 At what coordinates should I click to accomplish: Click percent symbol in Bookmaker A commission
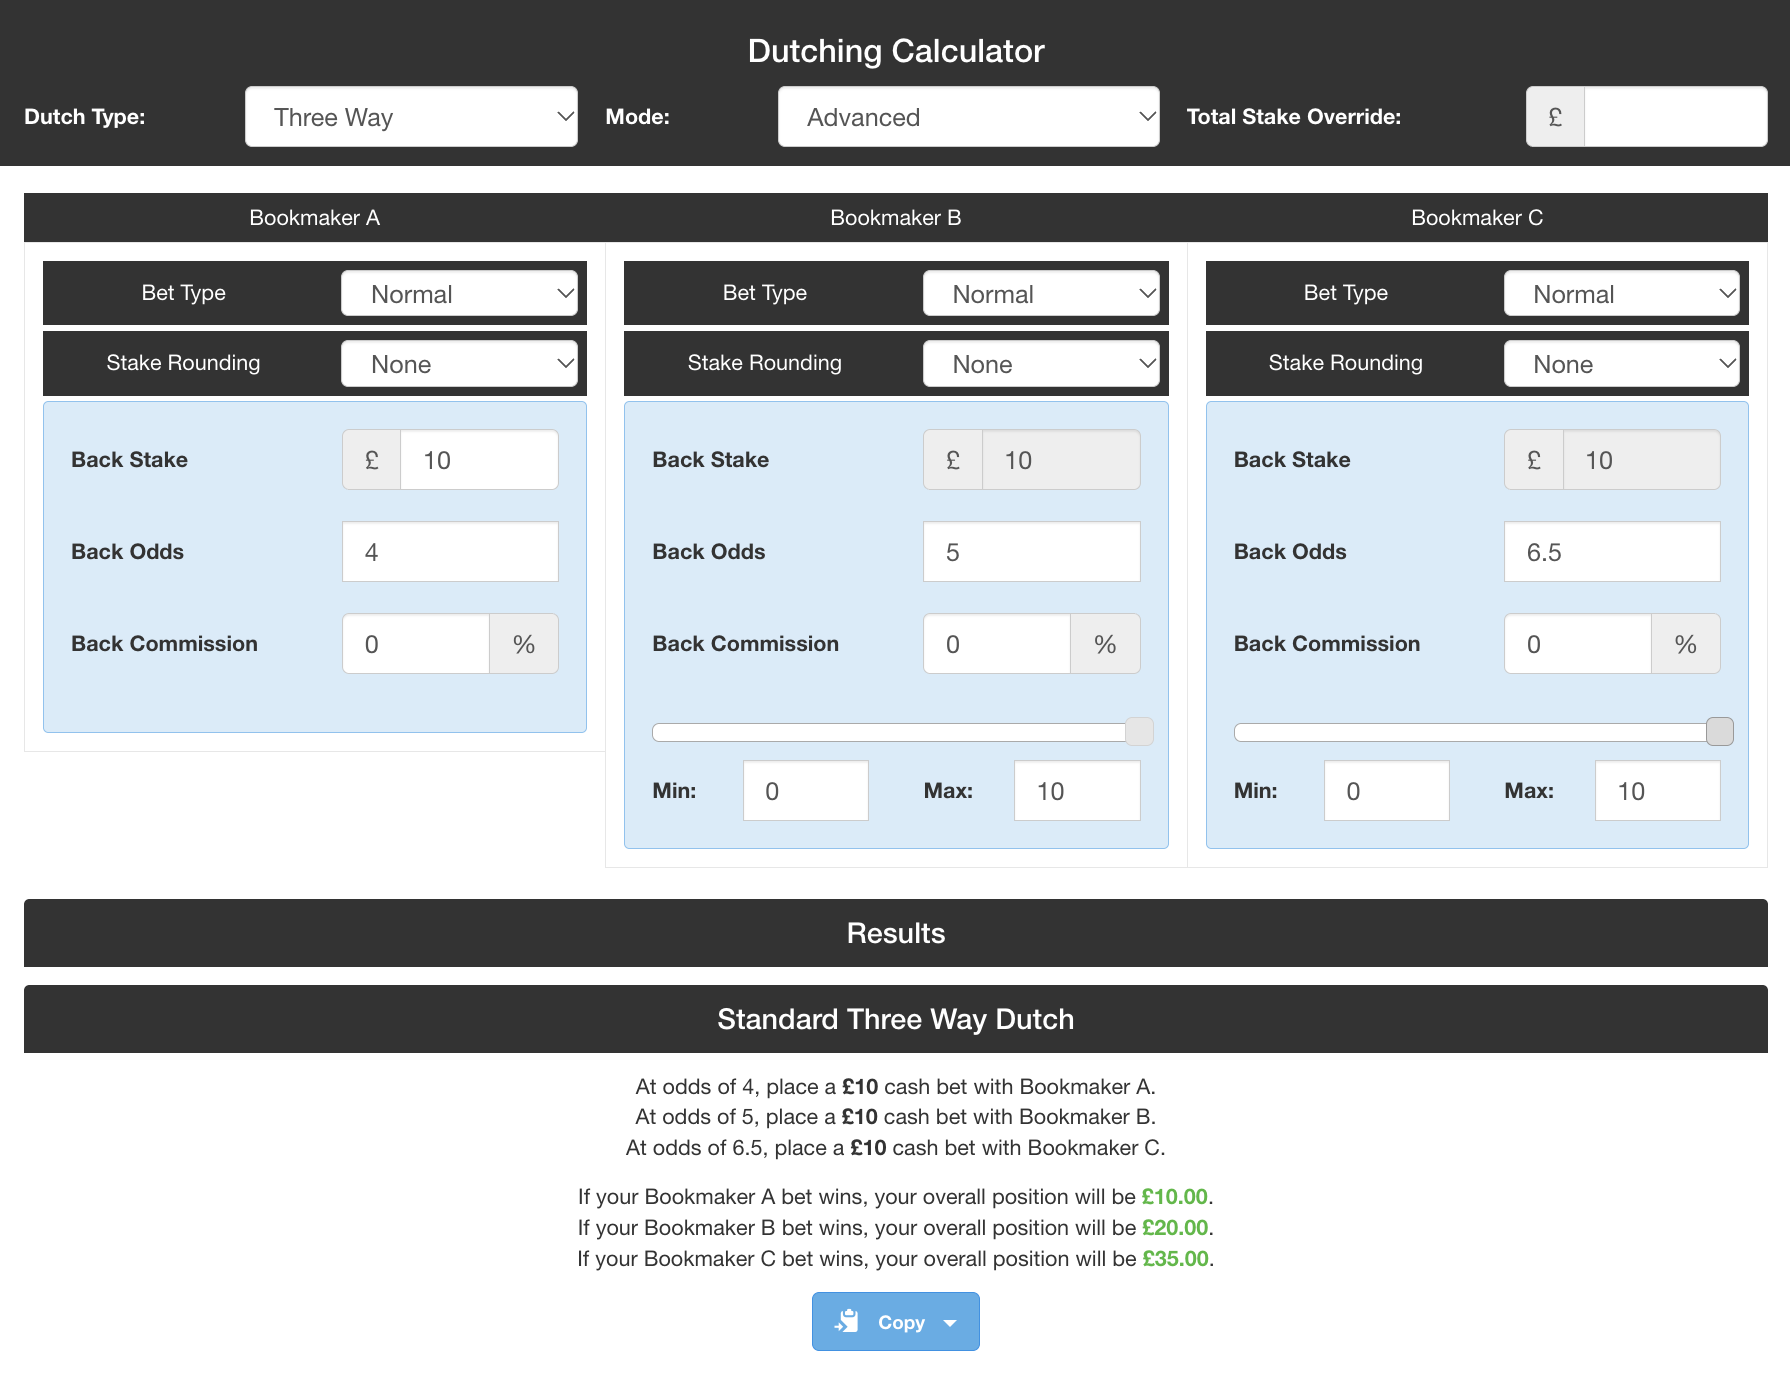click(524, 644)
